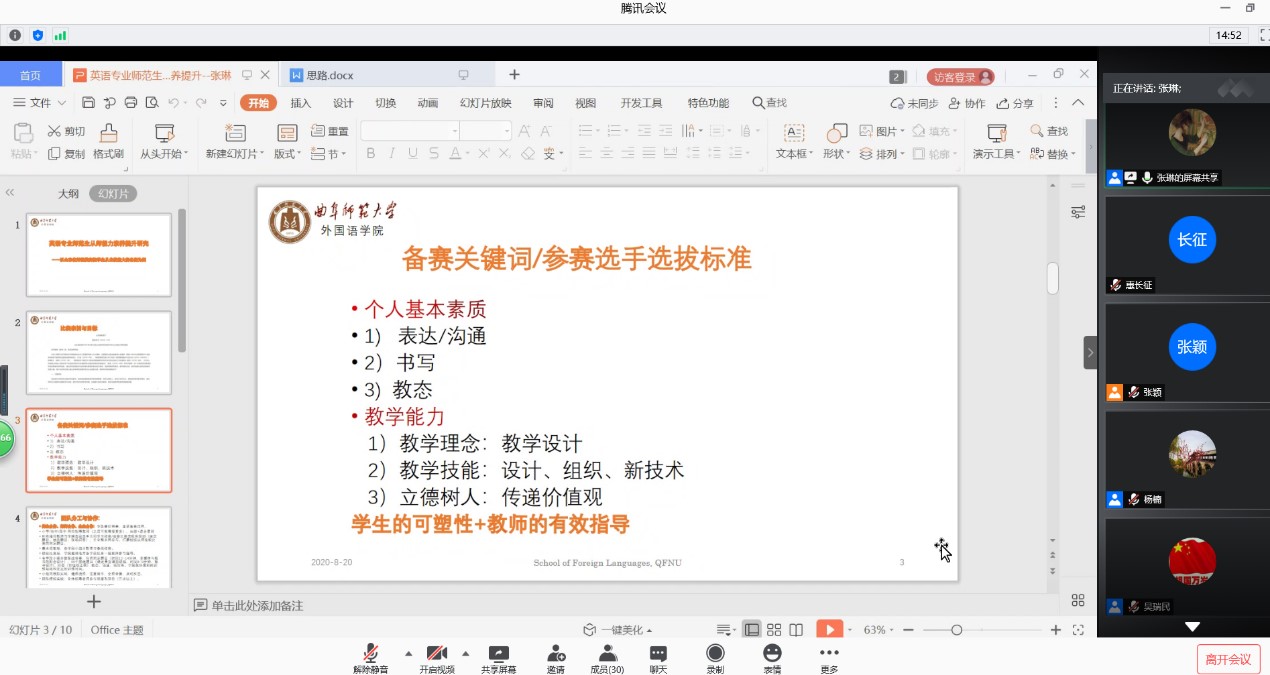Open the font name combo box
The image size is (1270, 675).
point(409,131)
